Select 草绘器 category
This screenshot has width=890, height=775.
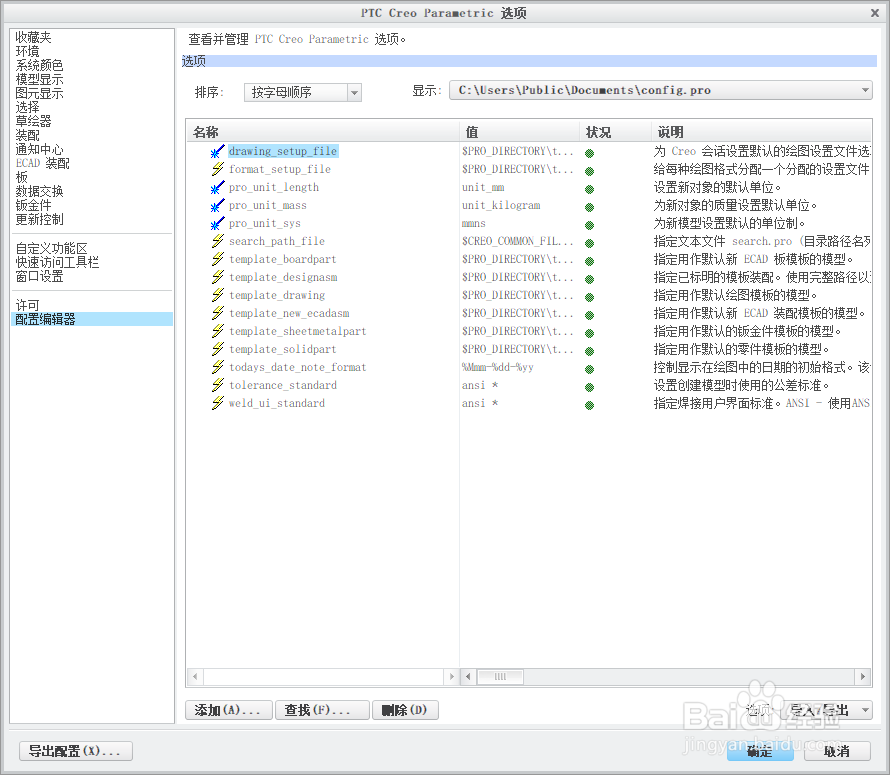(33, 121)
